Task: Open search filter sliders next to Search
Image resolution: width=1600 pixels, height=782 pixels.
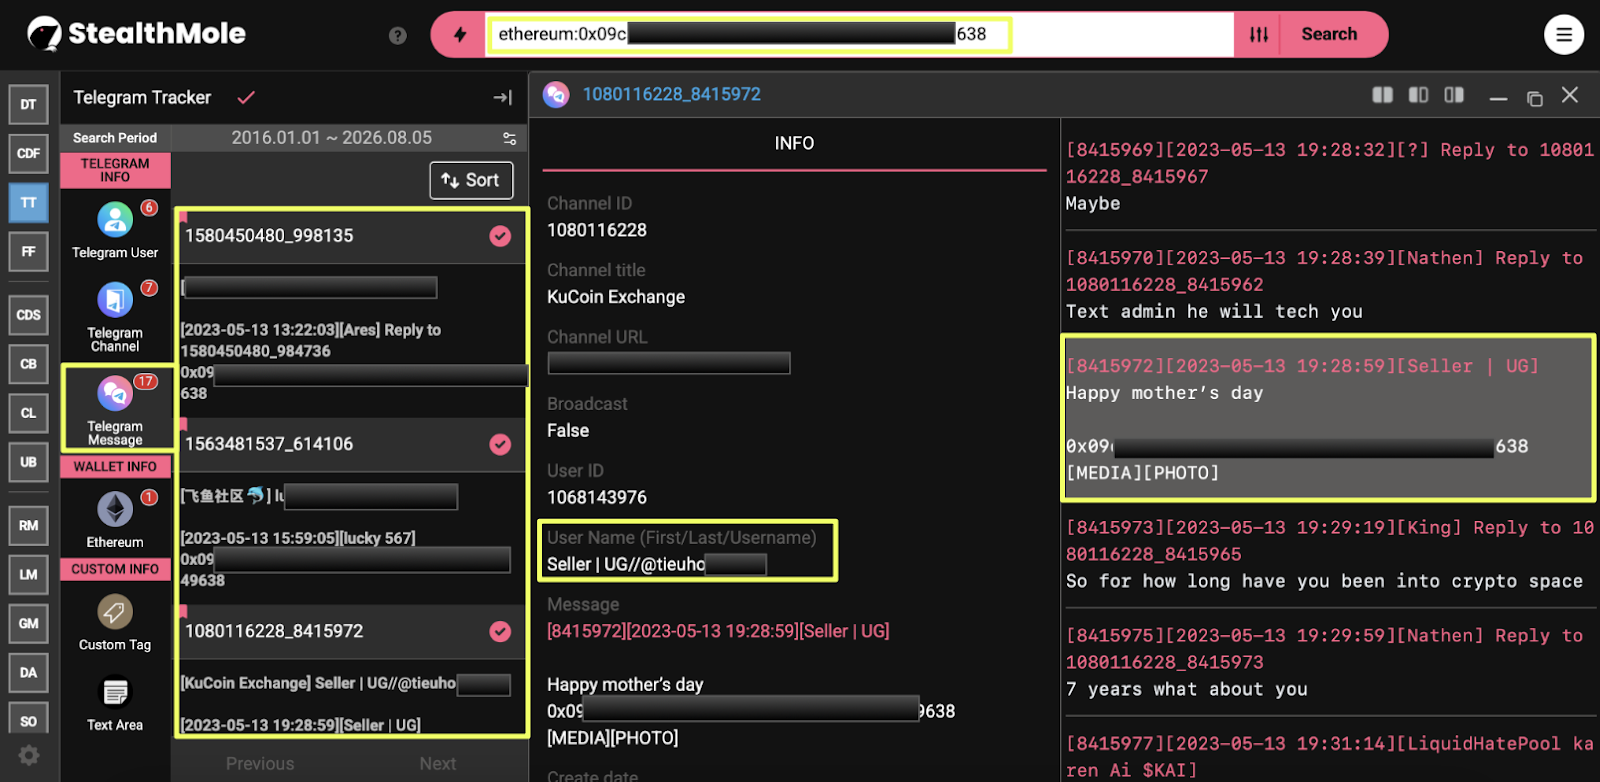Action: pyautogui.click(x=1259, y=35)
